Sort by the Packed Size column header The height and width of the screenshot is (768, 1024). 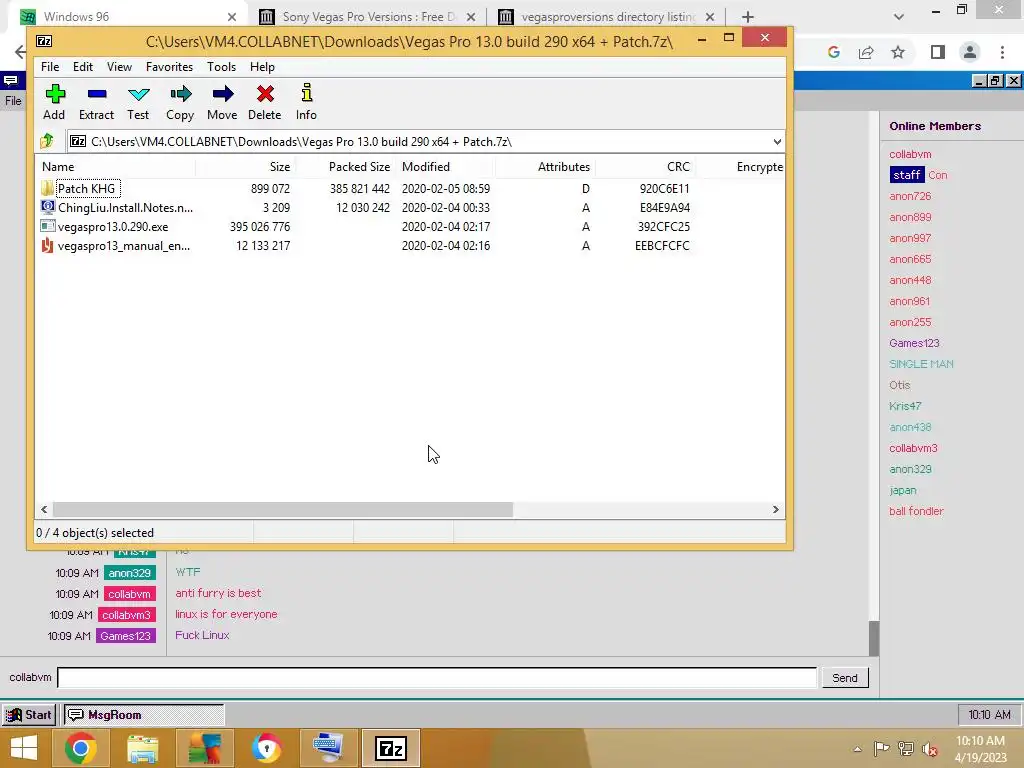coord(345,167)
